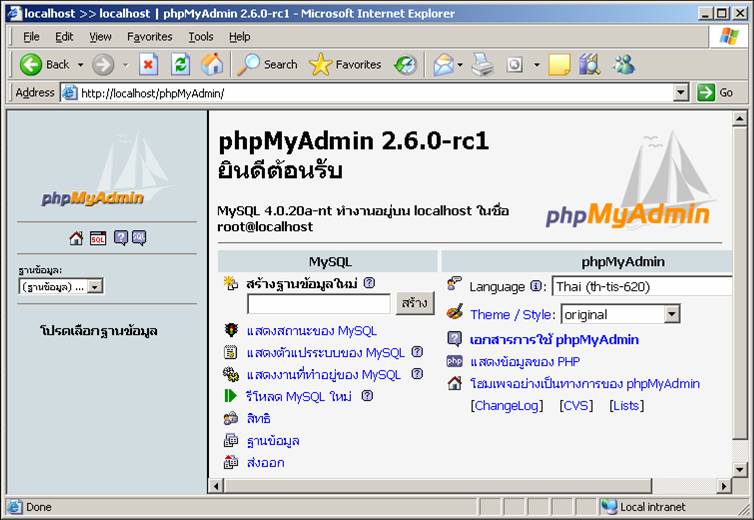Open phpMyAdmin documentation icon in left panel

pos(121,238)
